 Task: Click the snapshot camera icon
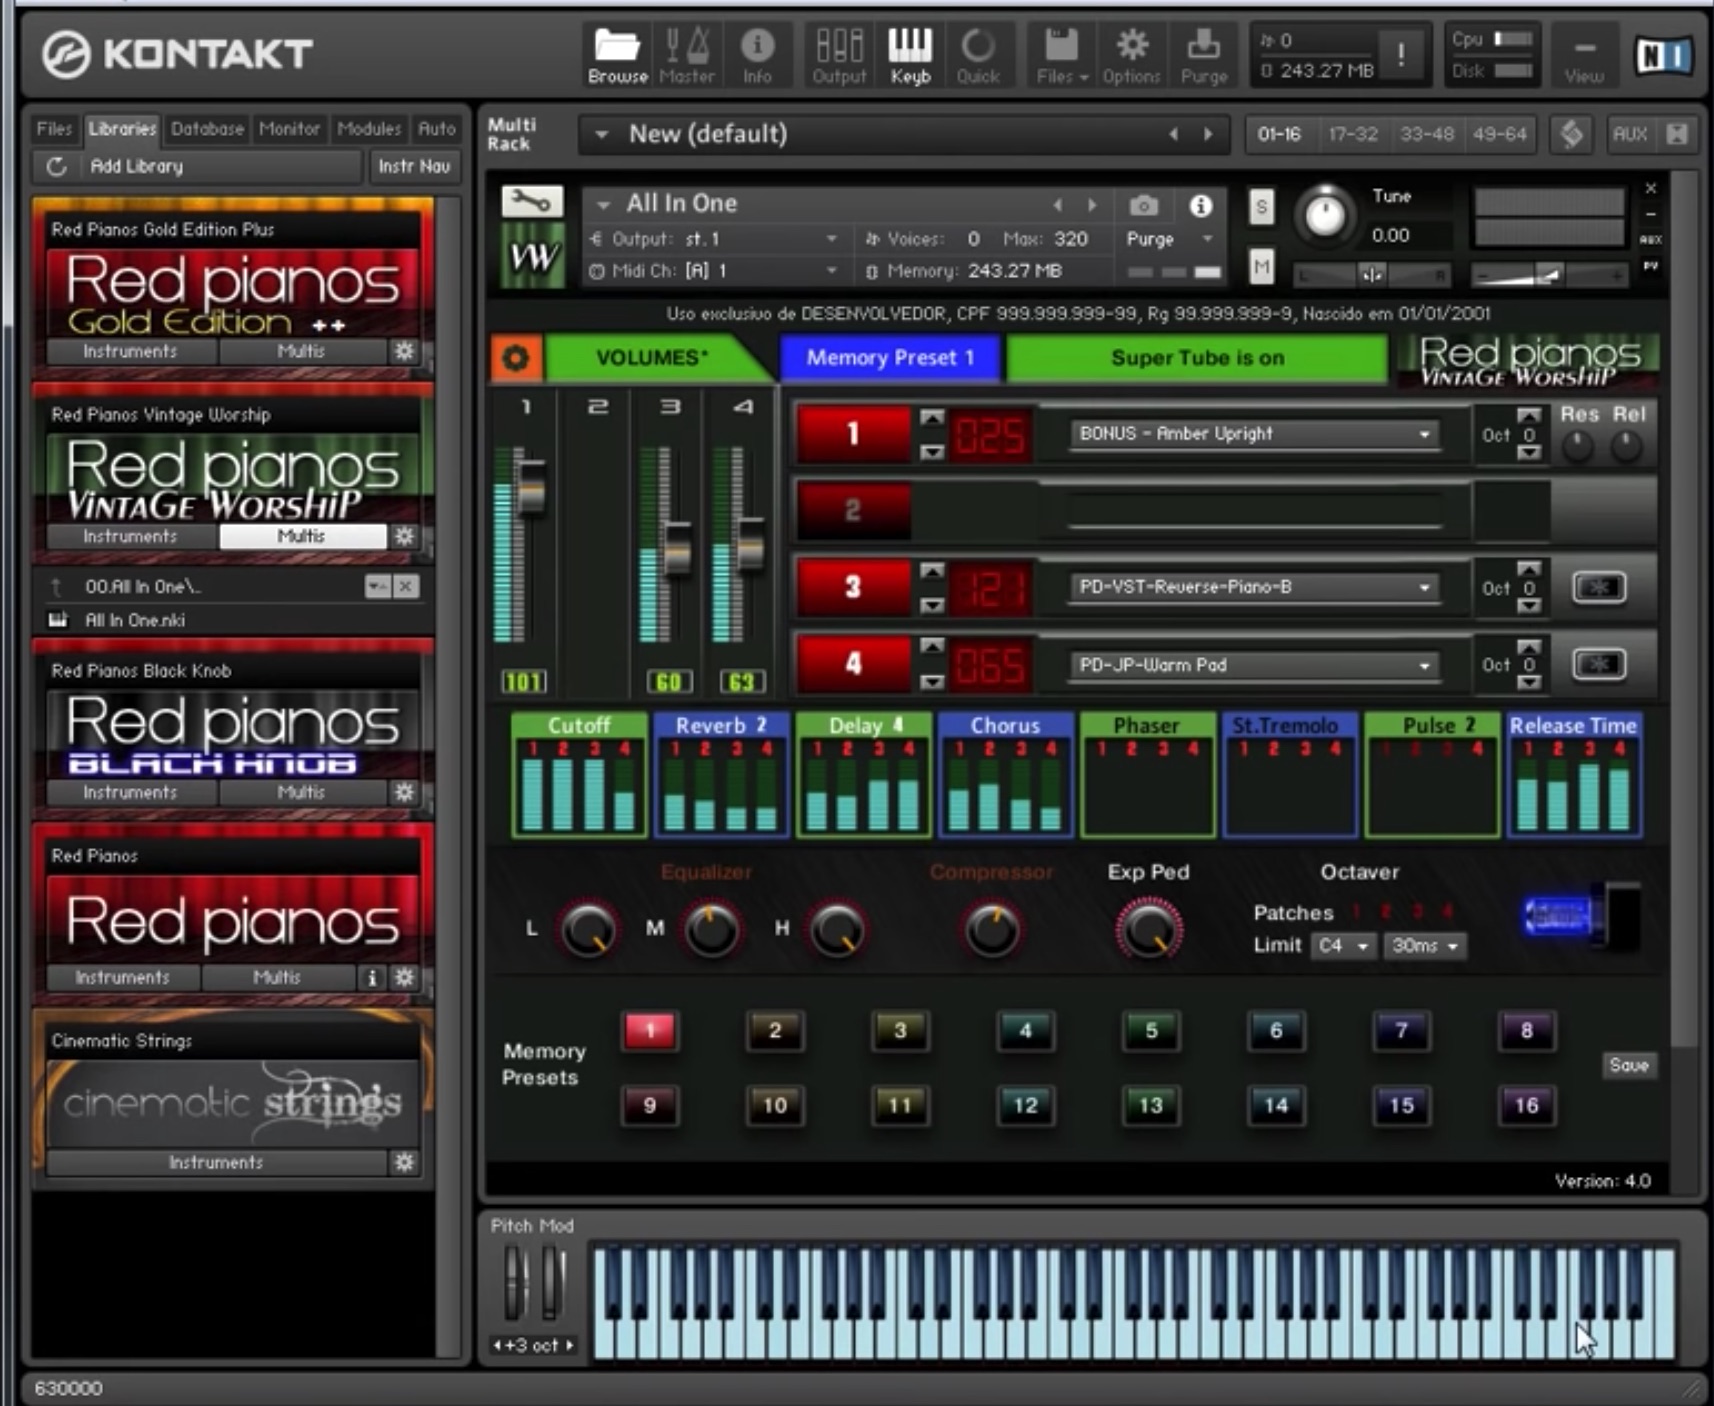[x=1143, y=206]
